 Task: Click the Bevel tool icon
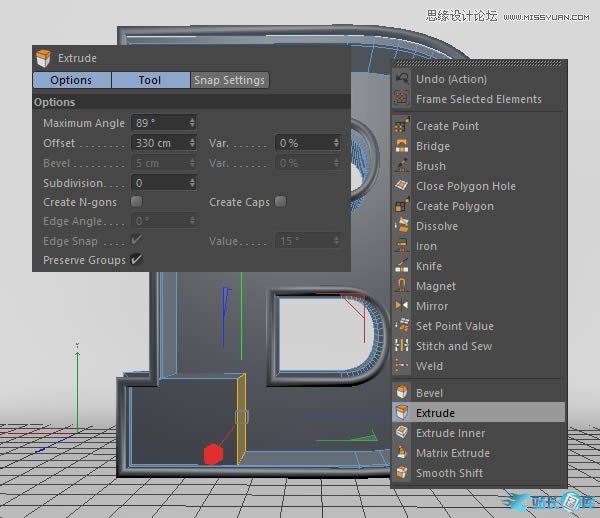(402, 393)
